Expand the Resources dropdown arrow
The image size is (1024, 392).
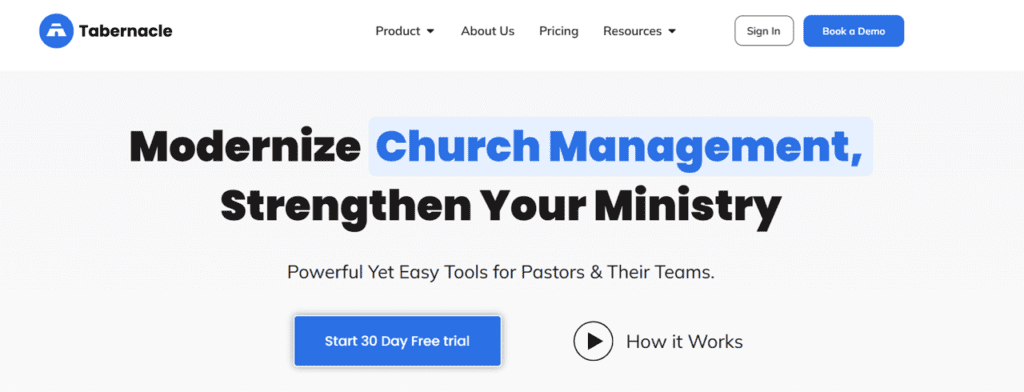[672, 31]
